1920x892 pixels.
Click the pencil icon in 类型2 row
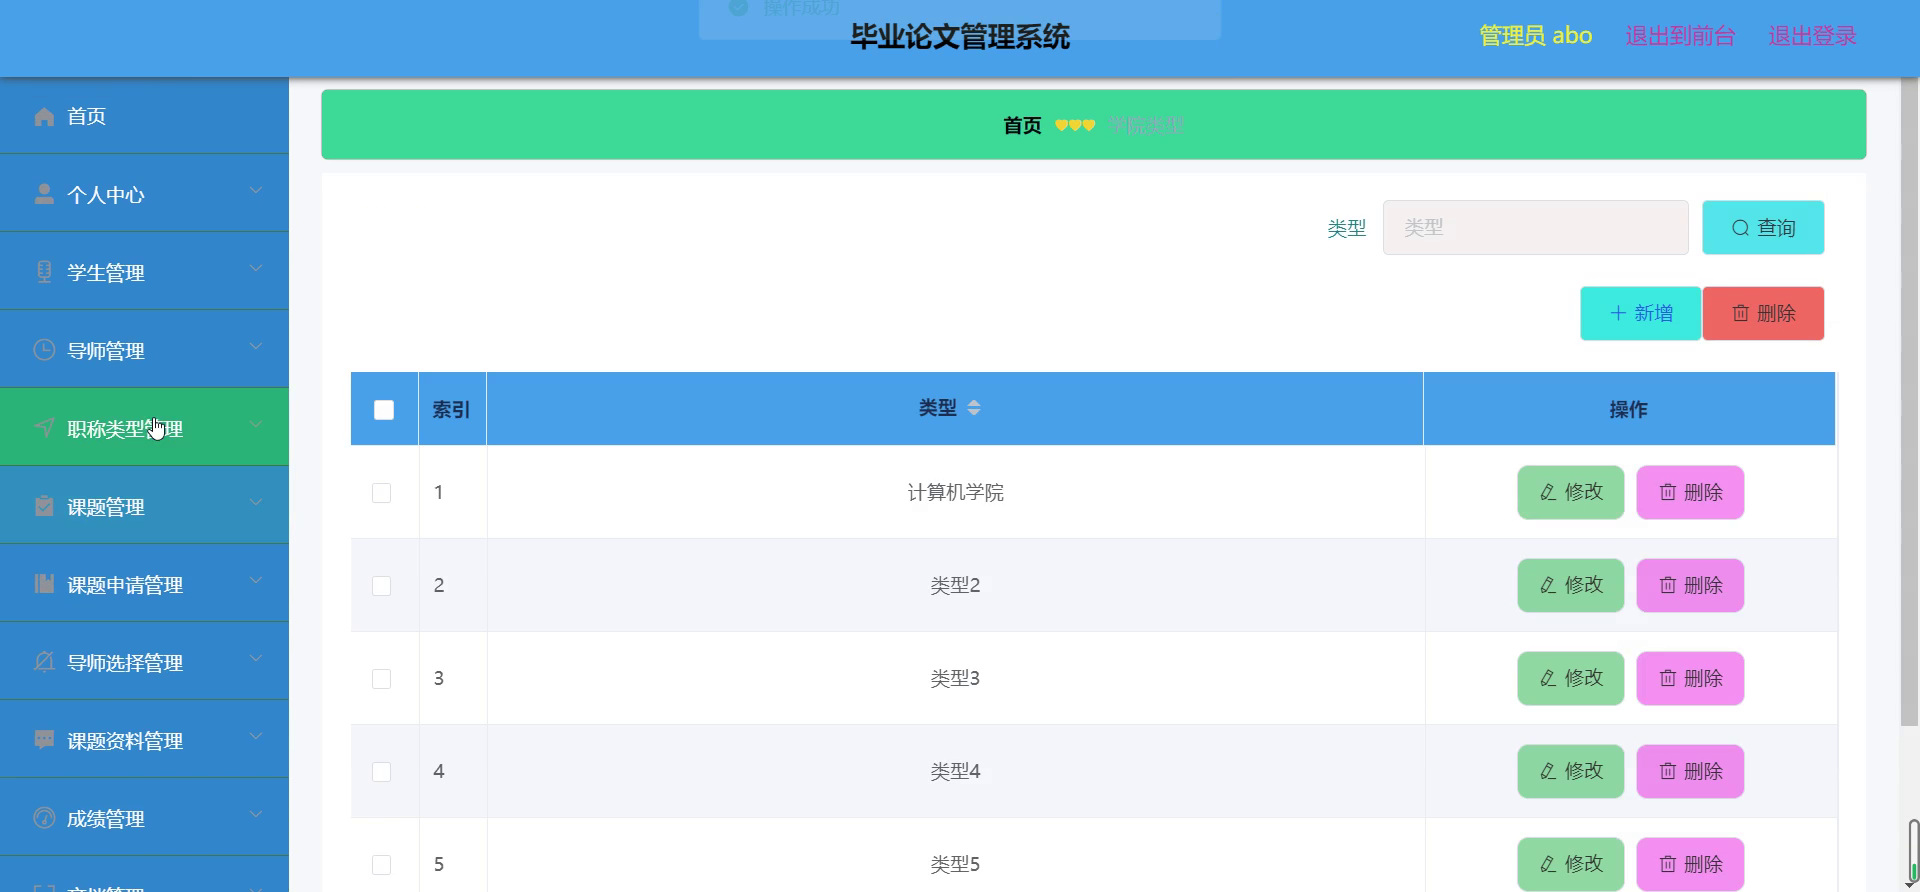click(x=1548, y=585)
